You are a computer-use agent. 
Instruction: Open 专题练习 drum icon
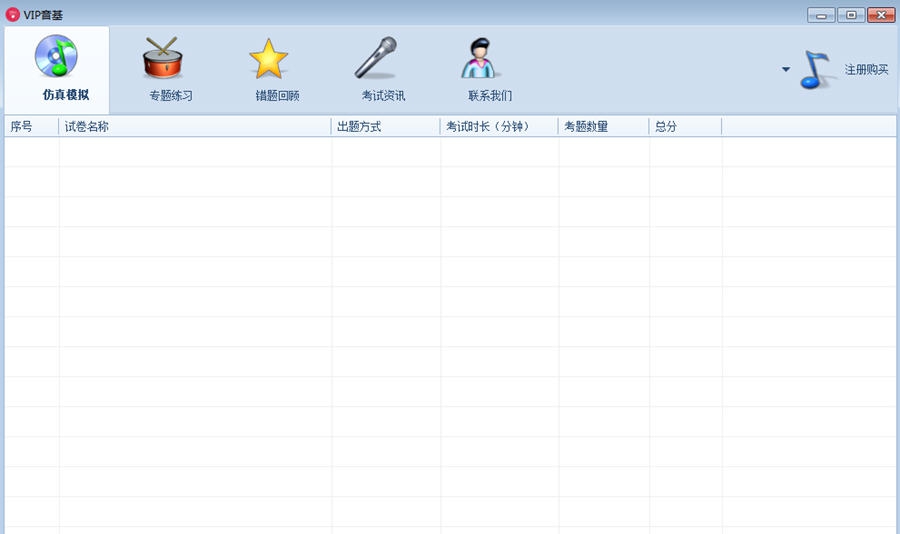162,58
